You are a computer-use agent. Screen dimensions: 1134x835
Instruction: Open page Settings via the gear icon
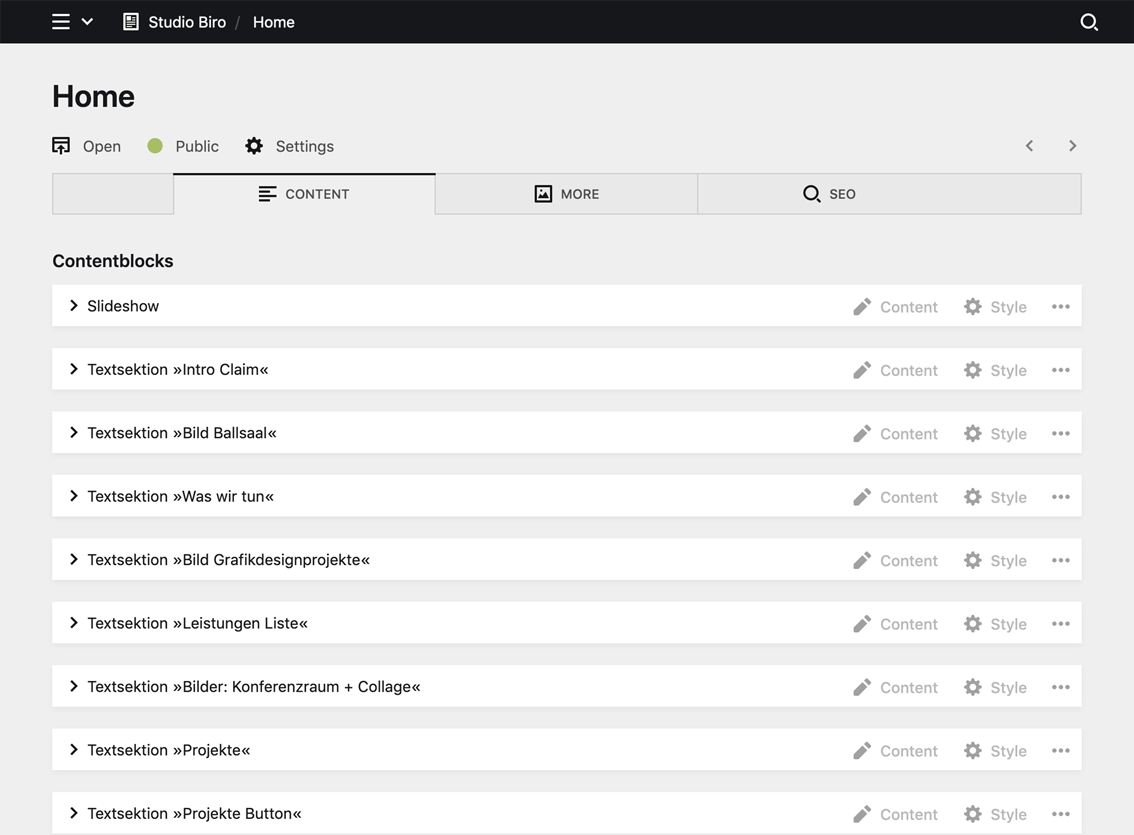tap(254, 145)
